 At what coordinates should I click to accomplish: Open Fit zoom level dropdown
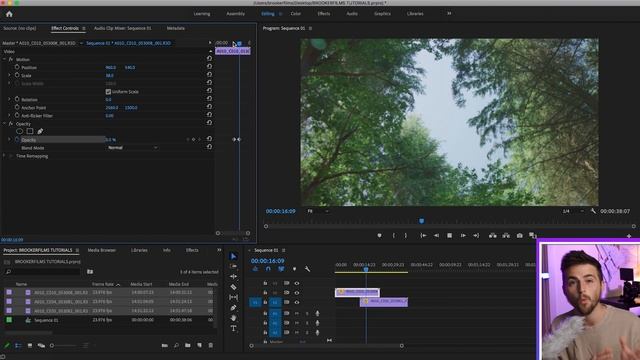pos(318,211)
